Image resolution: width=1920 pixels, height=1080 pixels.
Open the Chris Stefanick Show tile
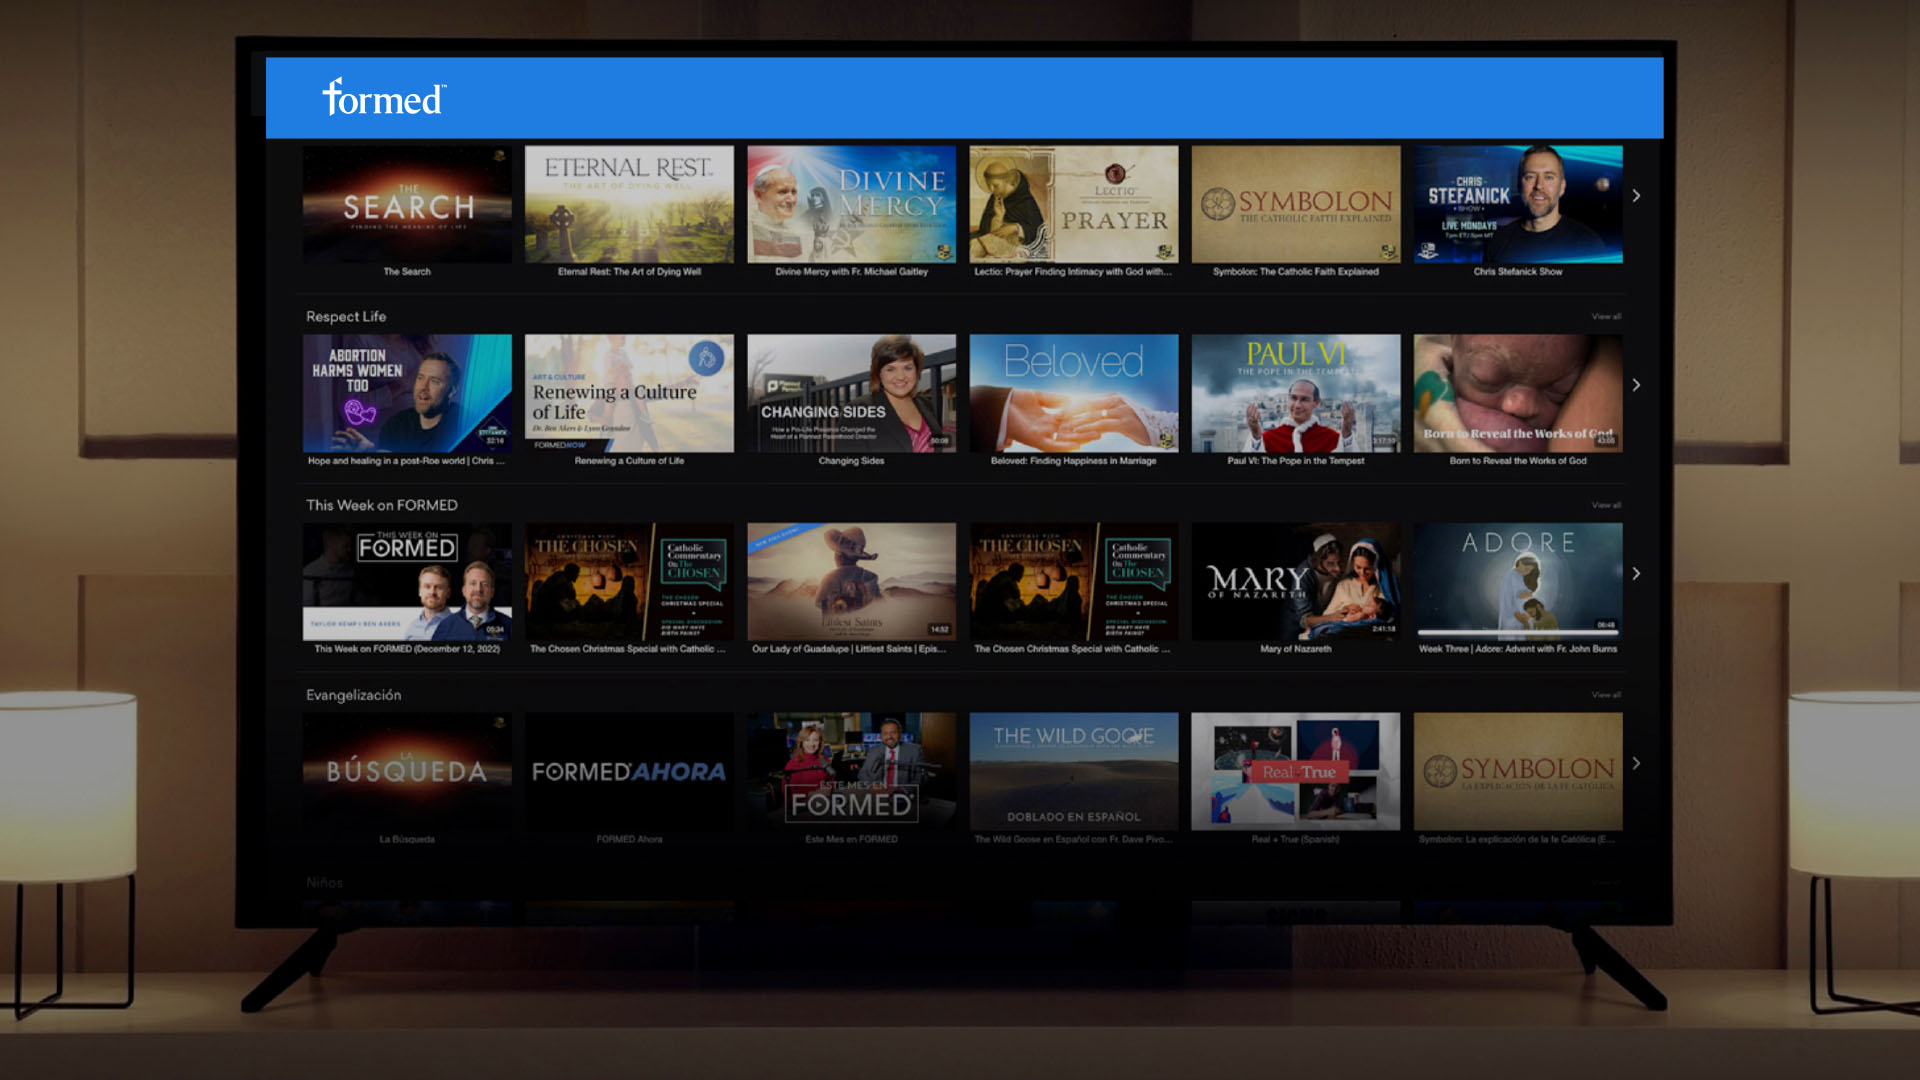click(1517, 205)
